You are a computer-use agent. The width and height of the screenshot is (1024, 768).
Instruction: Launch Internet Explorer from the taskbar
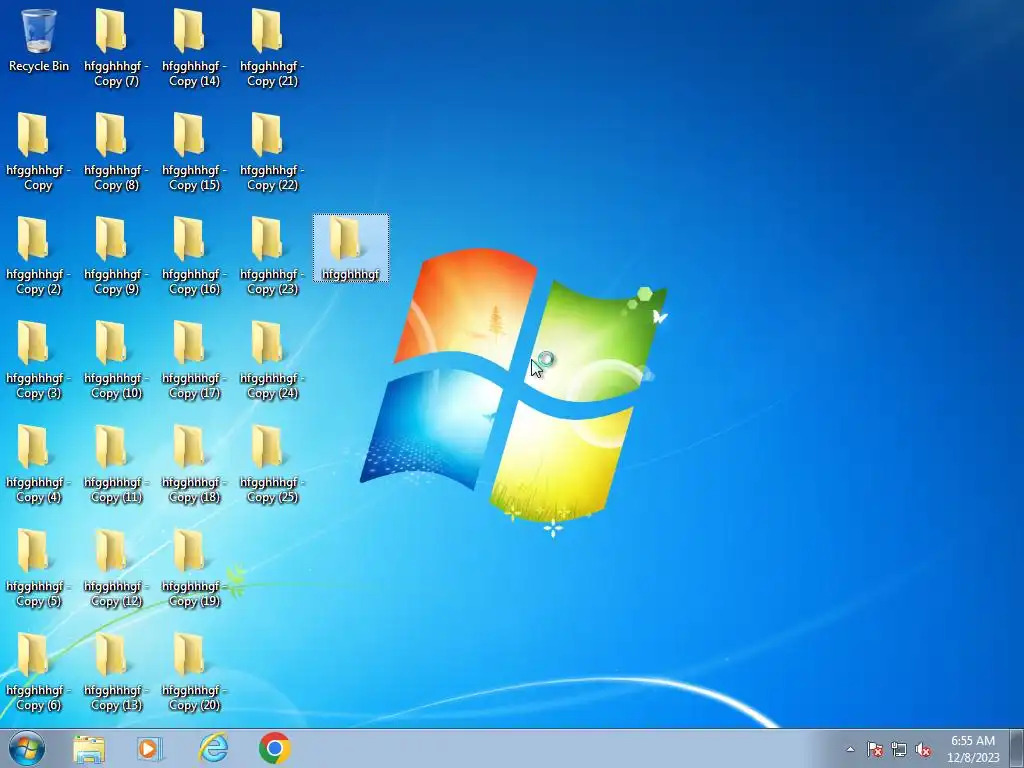coord(214,748)
